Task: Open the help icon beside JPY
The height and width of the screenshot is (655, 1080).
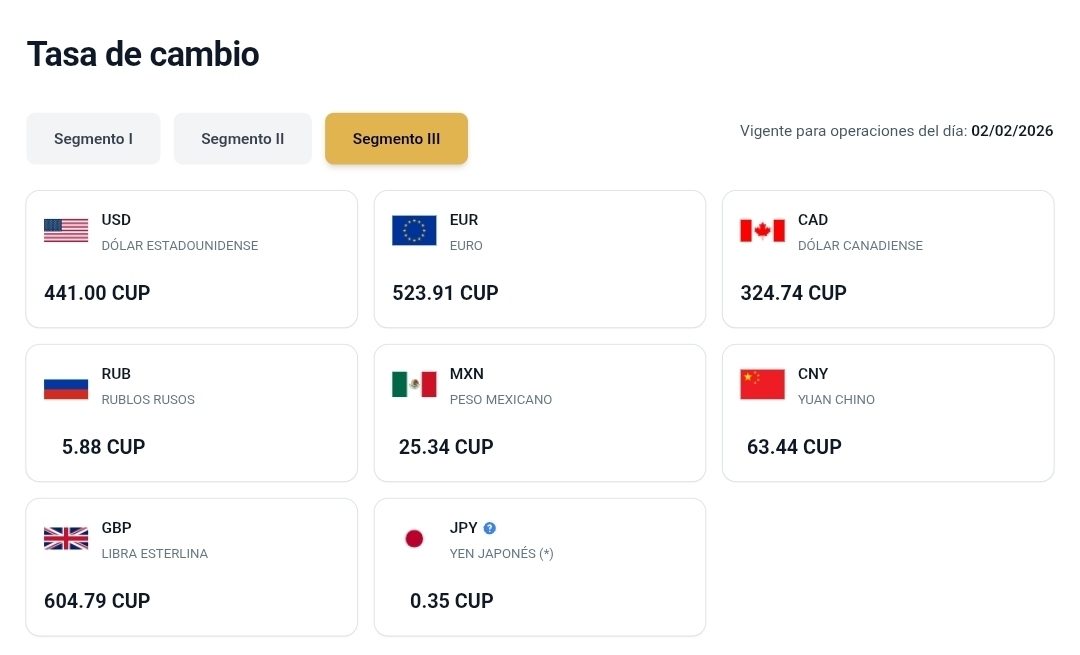Action: 490,528
